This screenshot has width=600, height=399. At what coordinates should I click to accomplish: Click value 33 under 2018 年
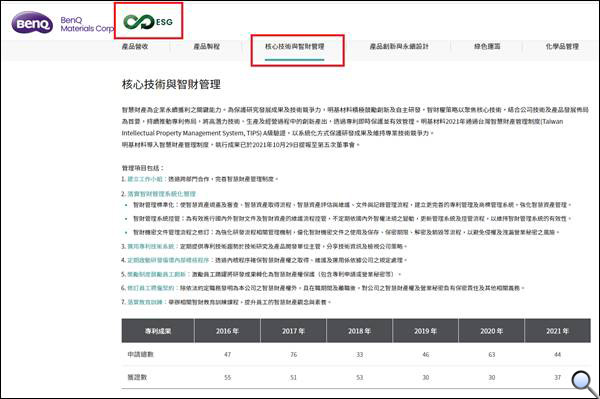(360, 355)
